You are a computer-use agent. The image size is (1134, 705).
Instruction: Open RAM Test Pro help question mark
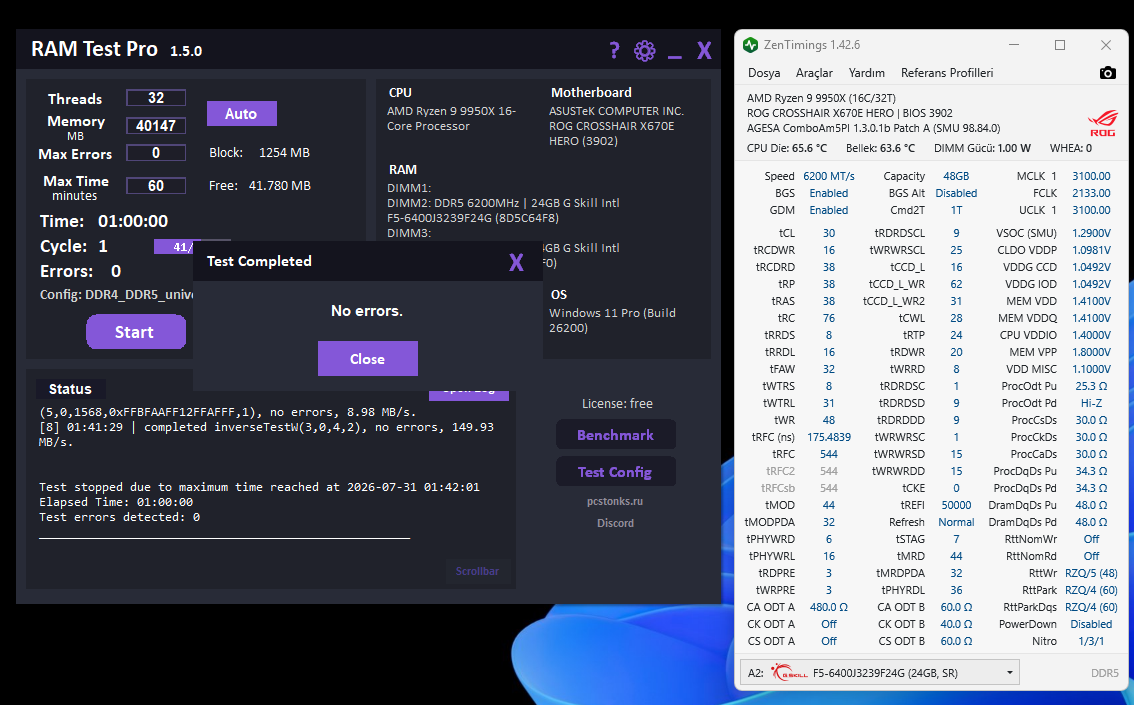click(614, 50)
